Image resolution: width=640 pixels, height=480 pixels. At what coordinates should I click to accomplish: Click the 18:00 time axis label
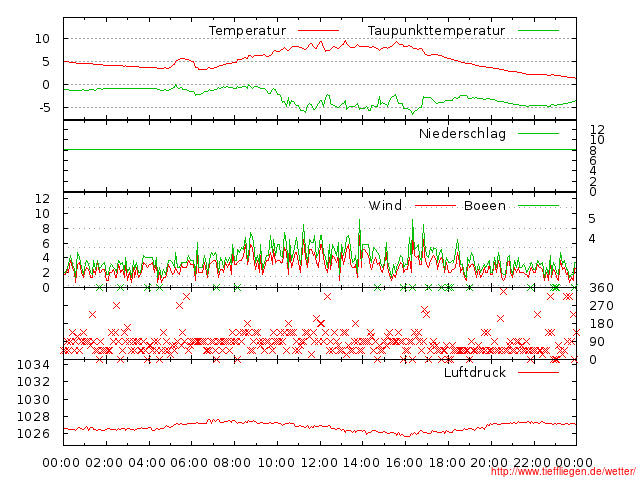coord(447,463)
